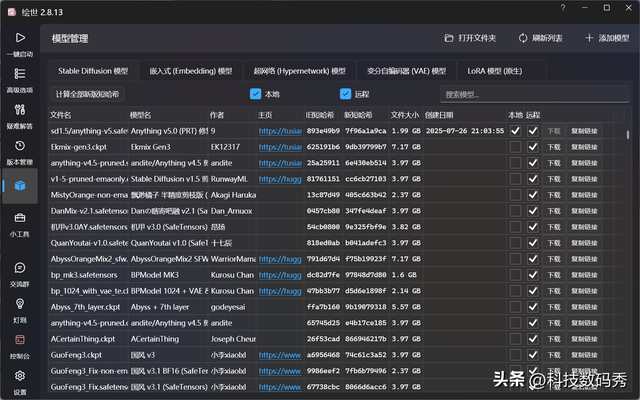Viewport: 640px width, 400px height.
Task: Open huggingface link of AbyssOrangeMix2 SFW row
Action: pyautogui.click(x=280, y=259)
